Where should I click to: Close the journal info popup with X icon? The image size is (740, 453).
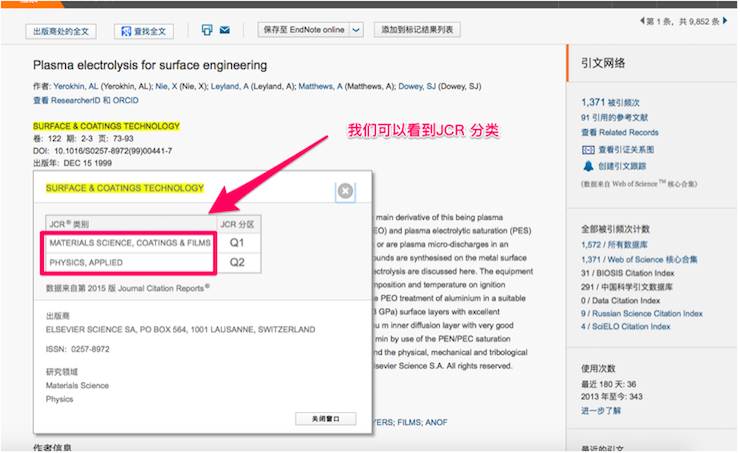(x=344, y=190)
